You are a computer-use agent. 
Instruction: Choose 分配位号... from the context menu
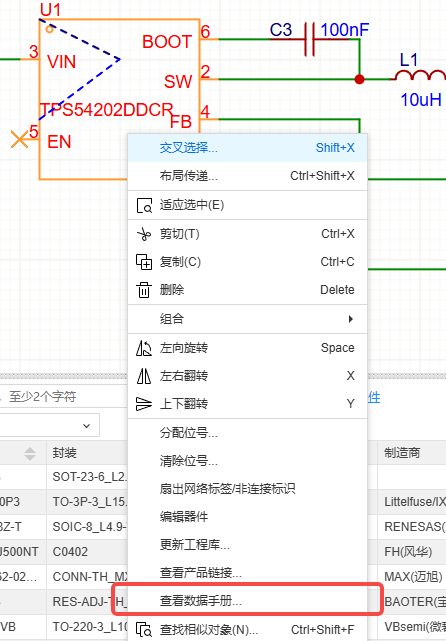247,433
